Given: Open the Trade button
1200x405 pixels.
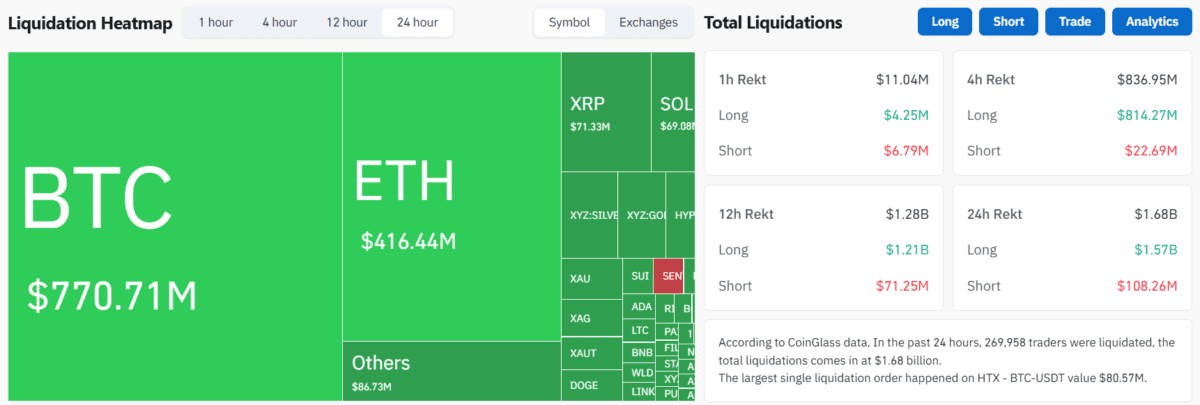Looking at the screenshot, I should (1074, 22).
